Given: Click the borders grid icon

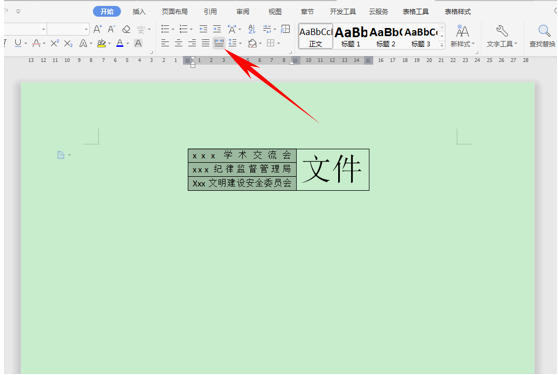Looking at the screenshot, I should tap(270, 43).
